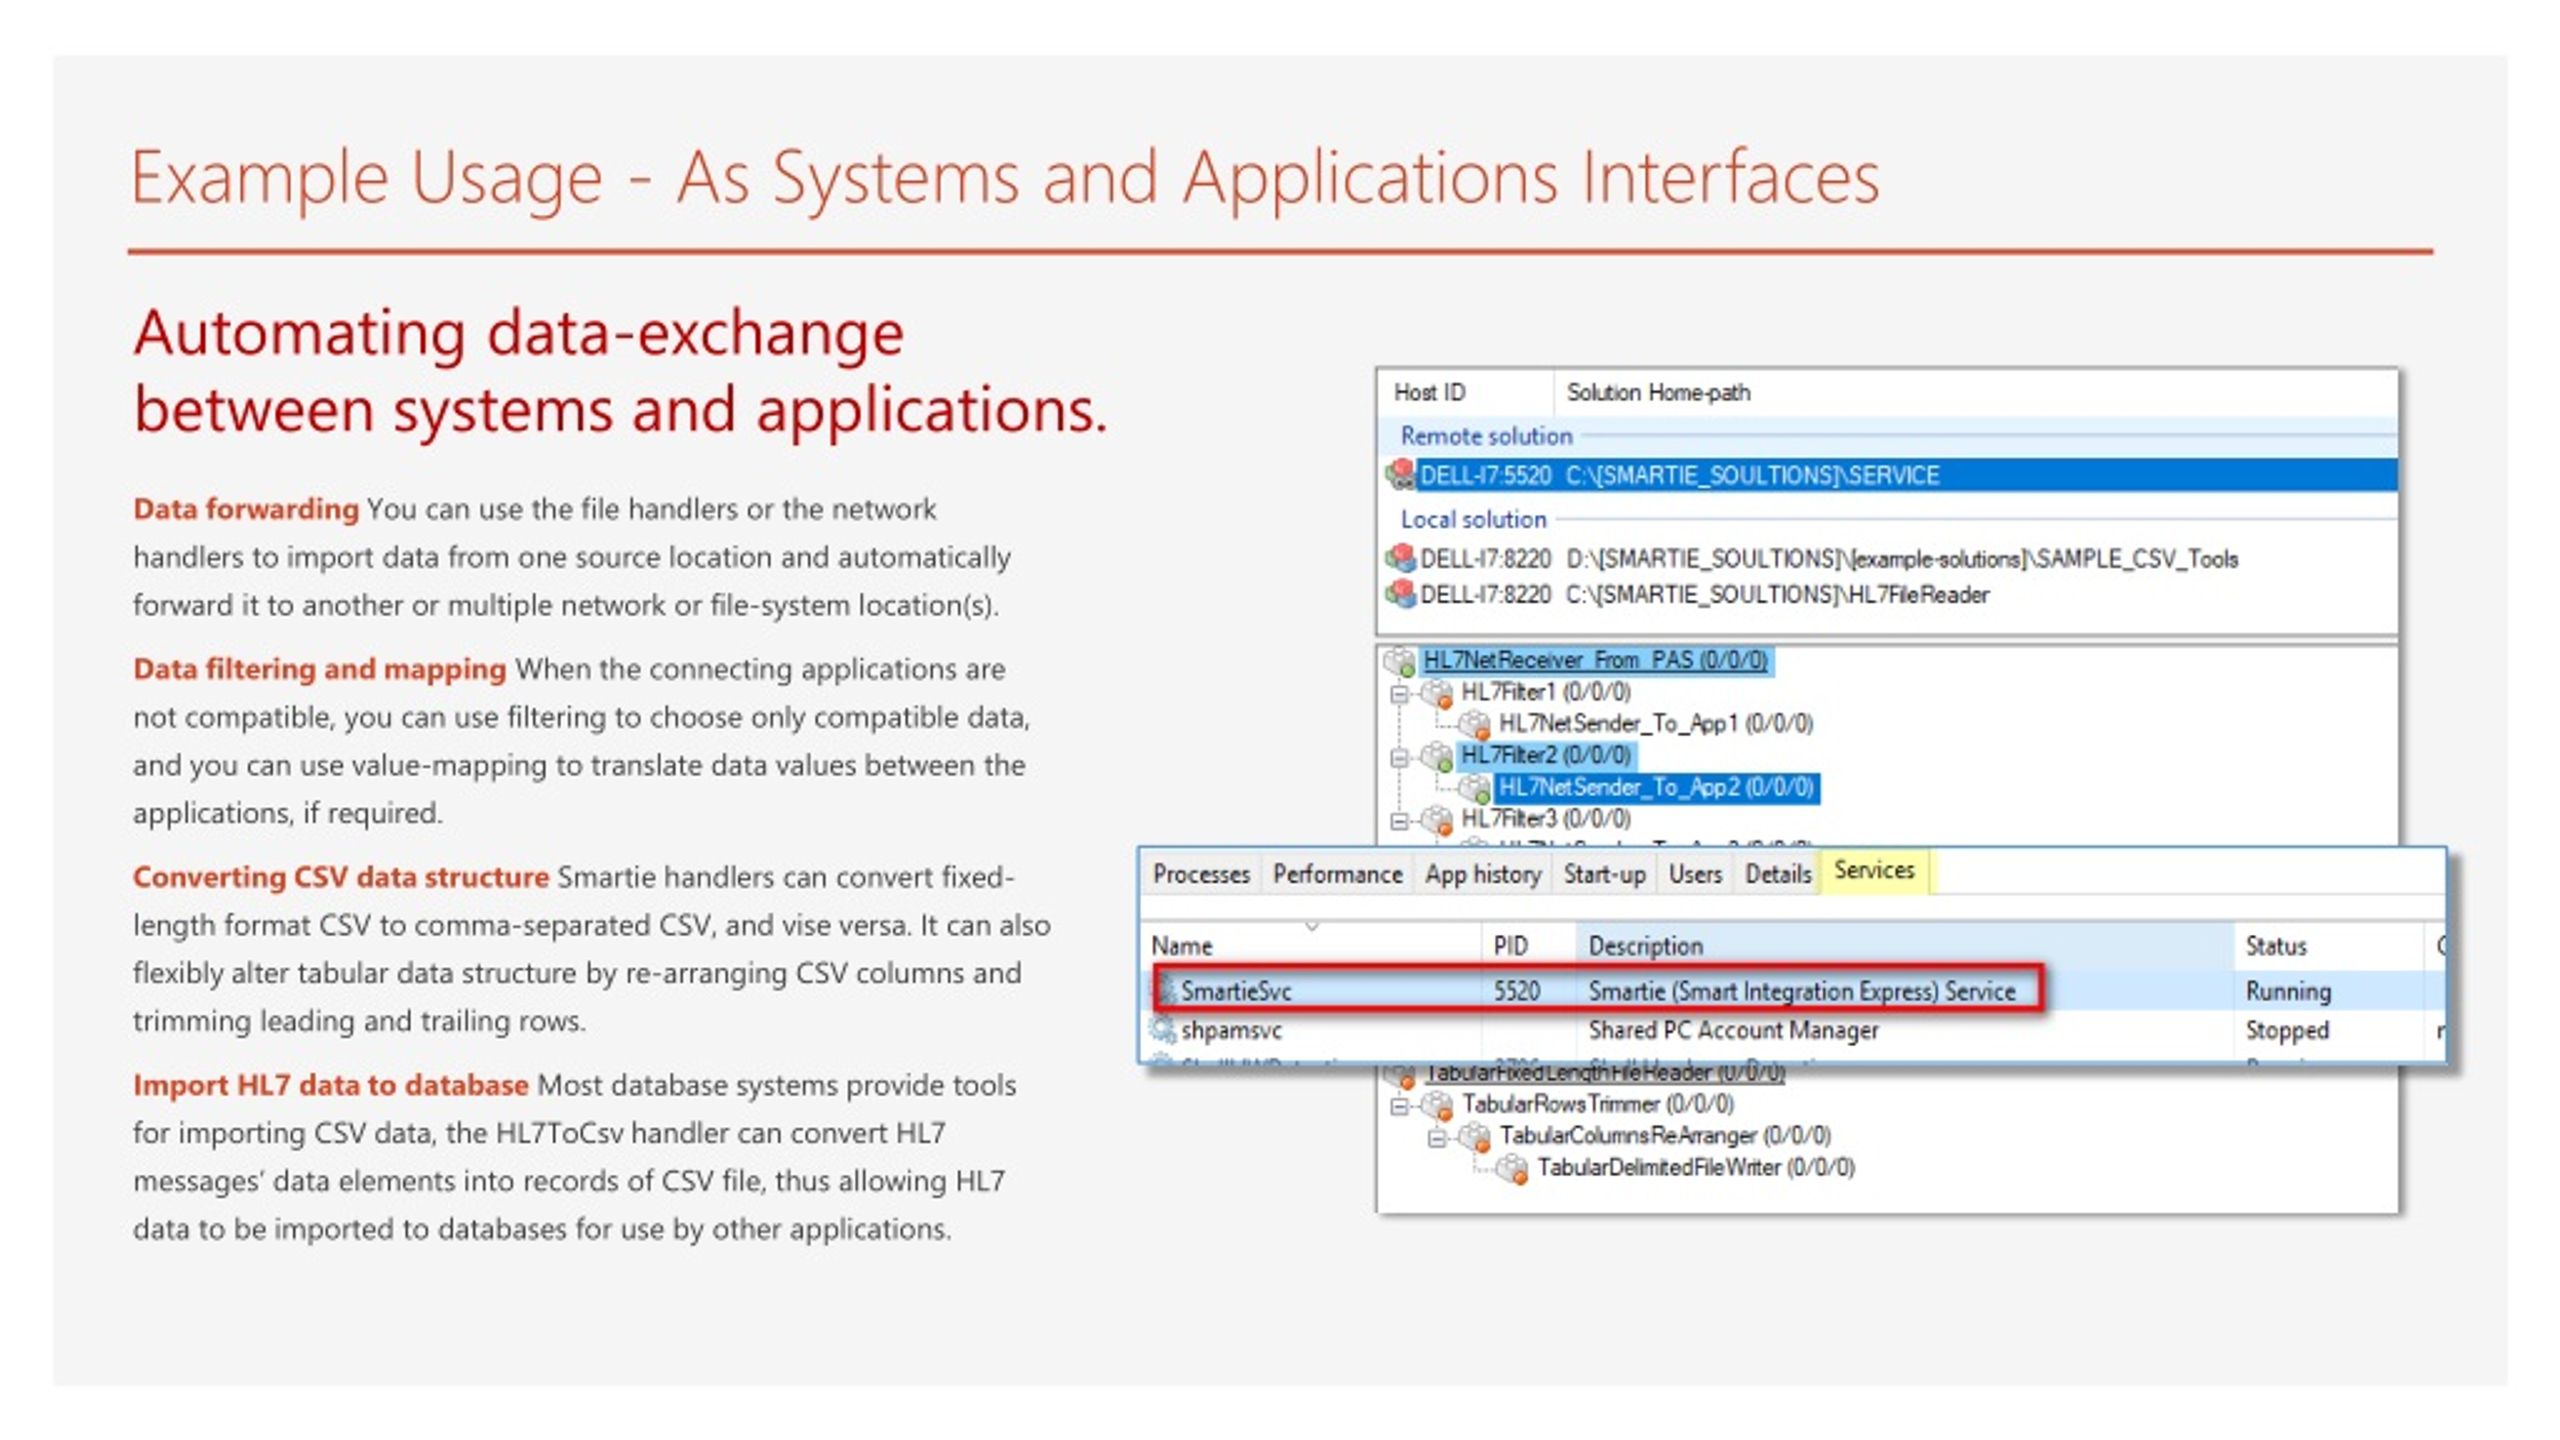Viewport: 2560px width, 1440px height.
Task: Open the Users tab
Action: pos(1695,874)
